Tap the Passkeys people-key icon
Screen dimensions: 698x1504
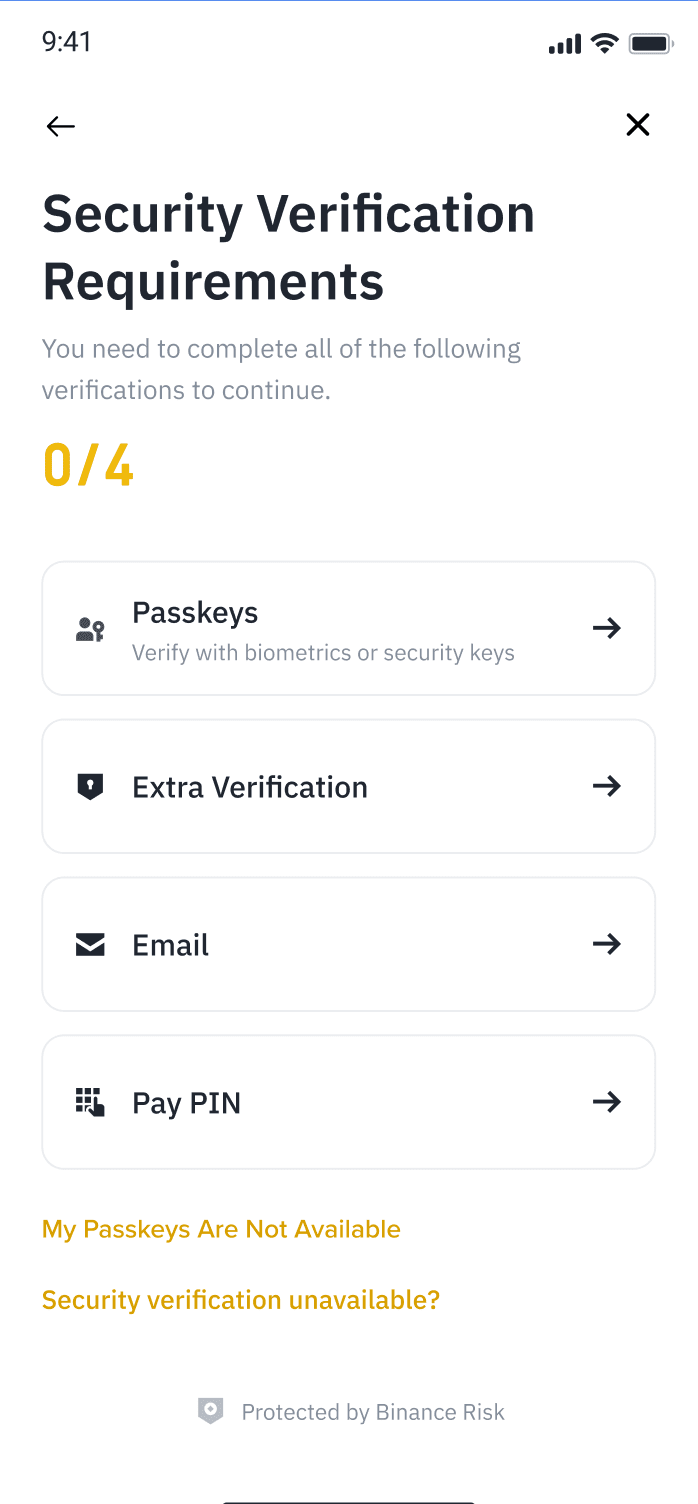[x=90, y=629]
